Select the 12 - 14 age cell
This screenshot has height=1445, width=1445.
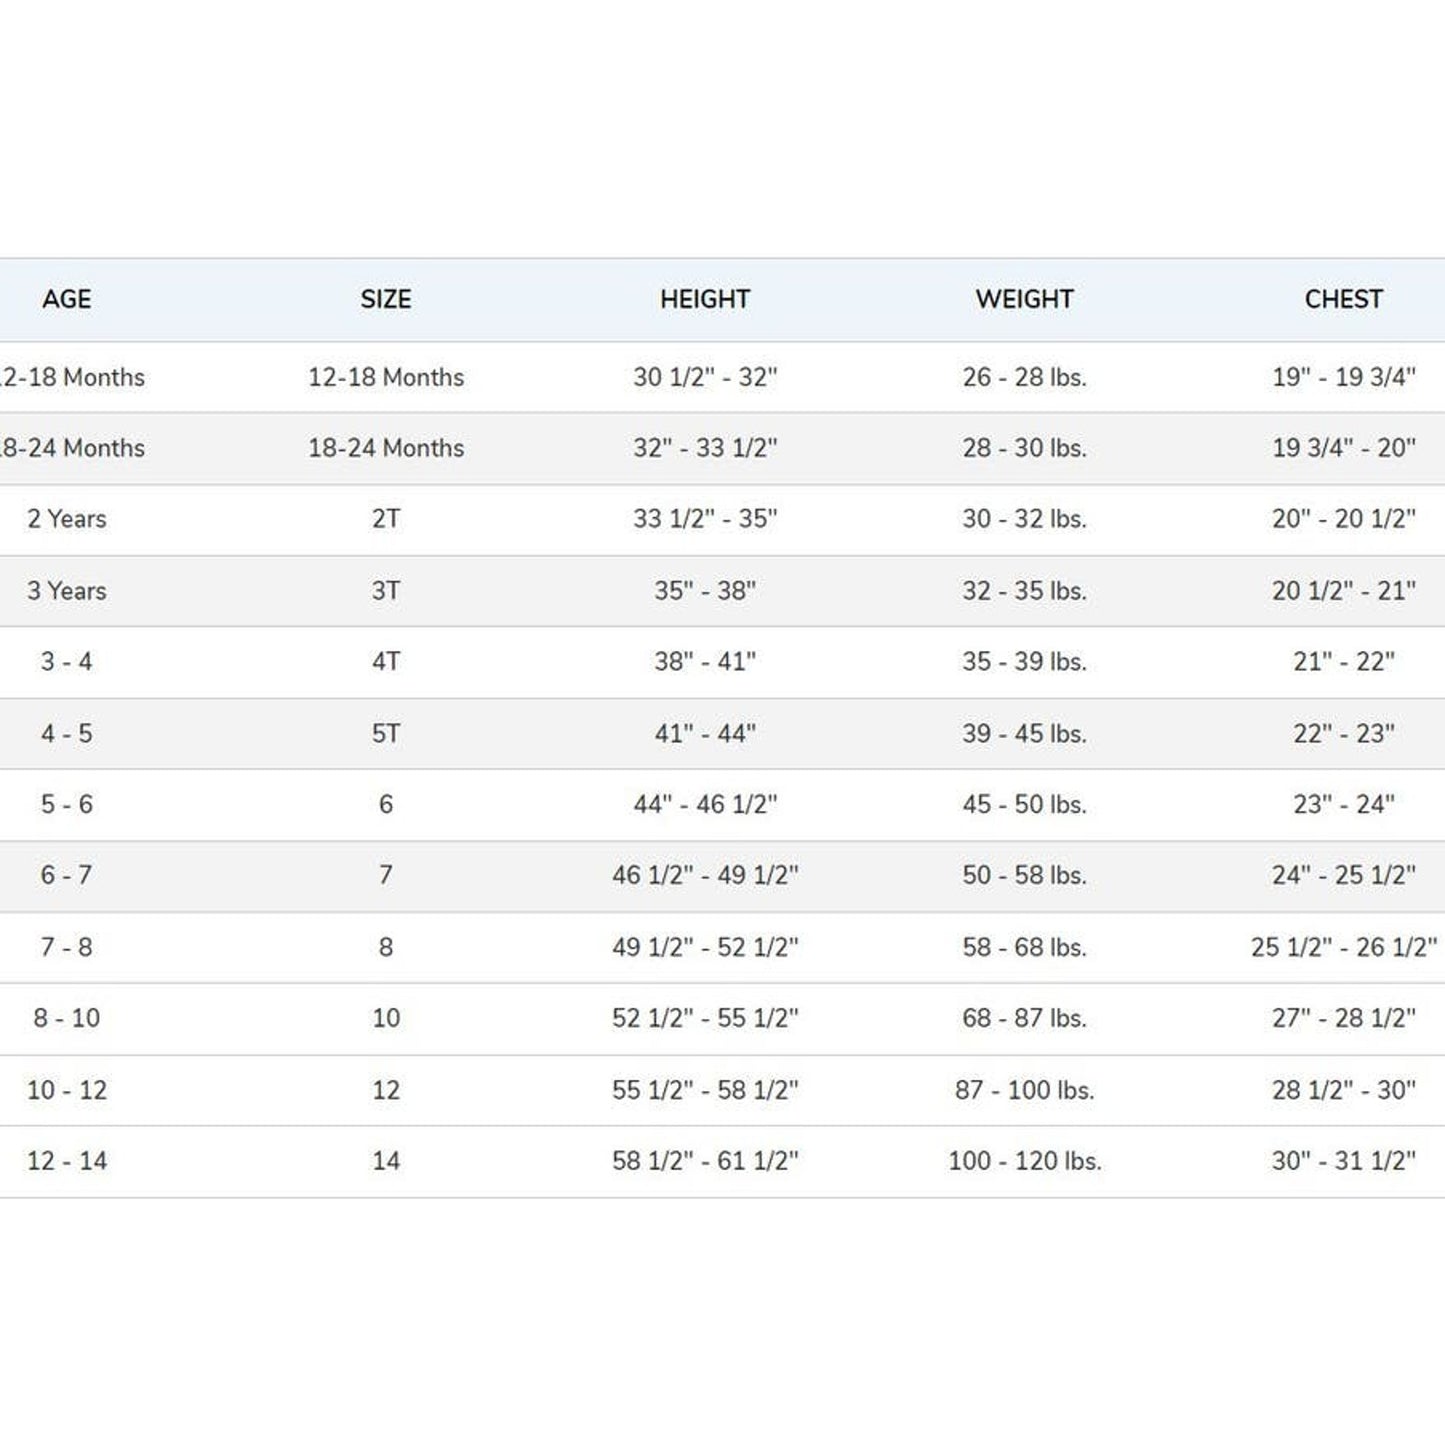point(67,1161)
